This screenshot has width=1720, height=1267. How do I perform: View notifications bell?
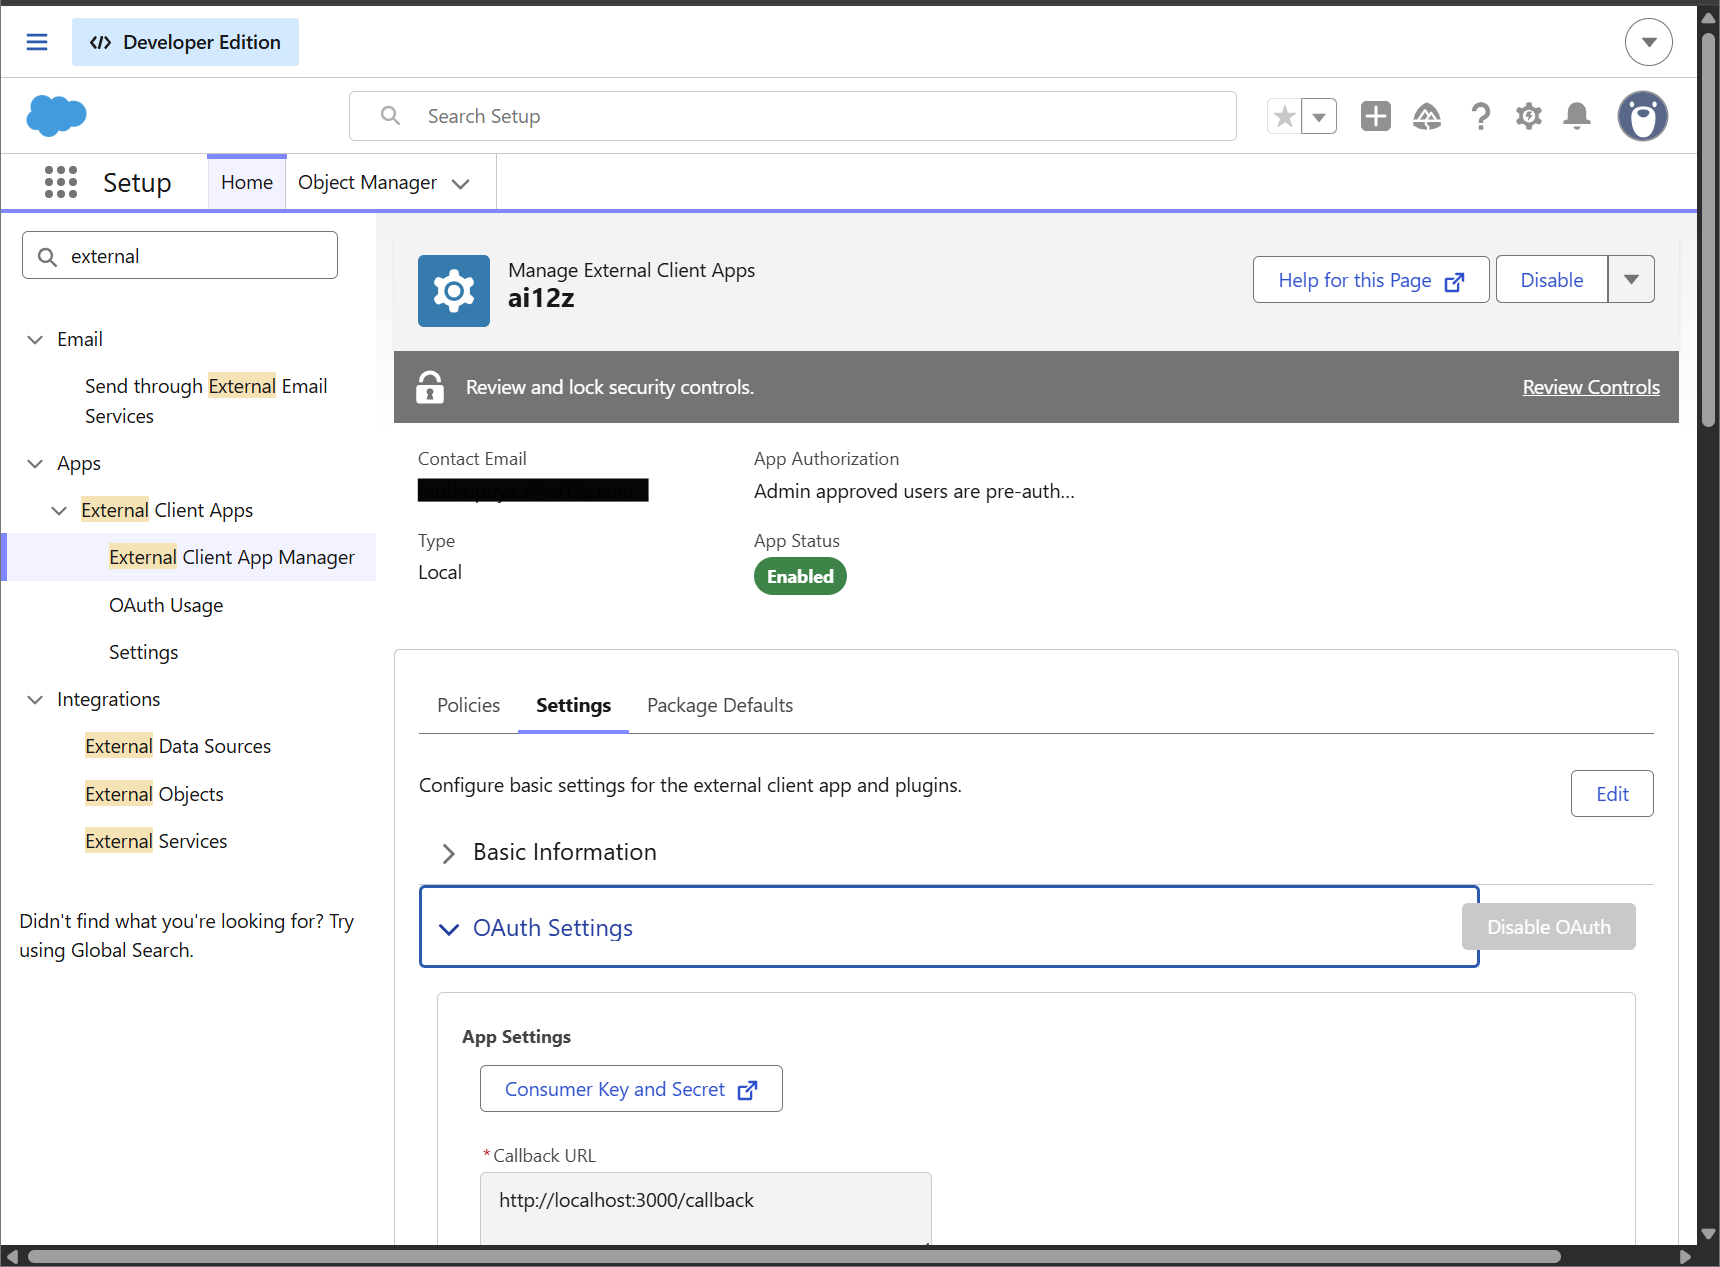coord(1577,116)
